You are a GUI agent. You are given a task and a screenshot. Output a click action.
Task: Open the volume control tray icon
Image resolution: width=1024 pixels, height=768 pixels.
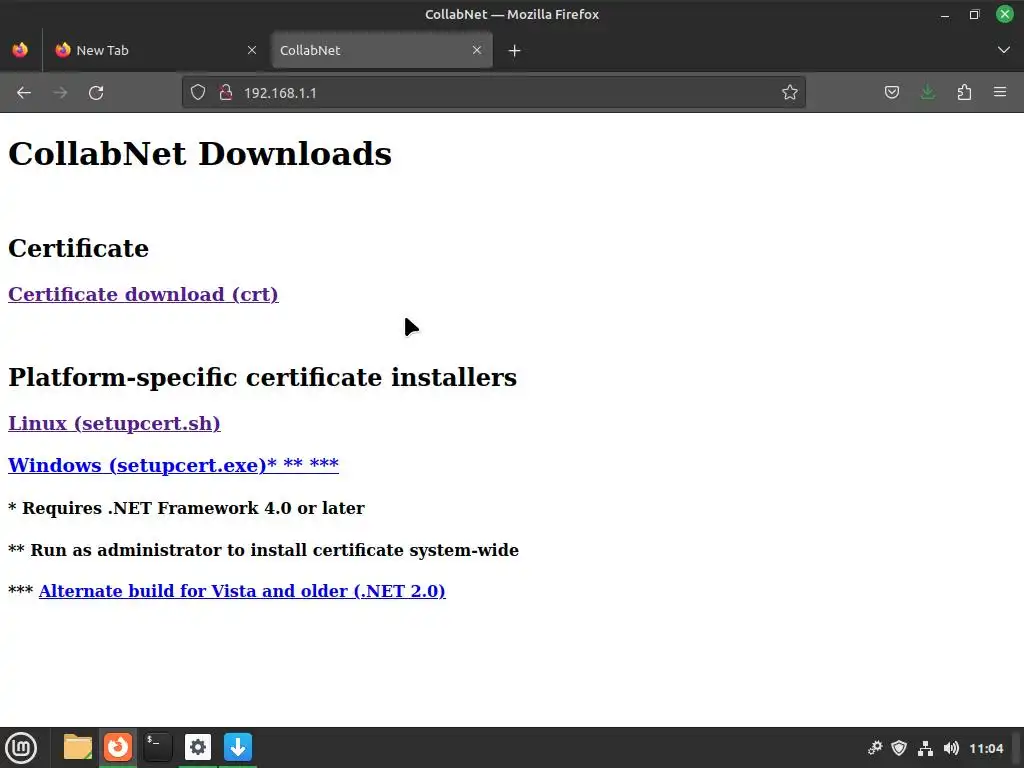(x=952, y=748)
